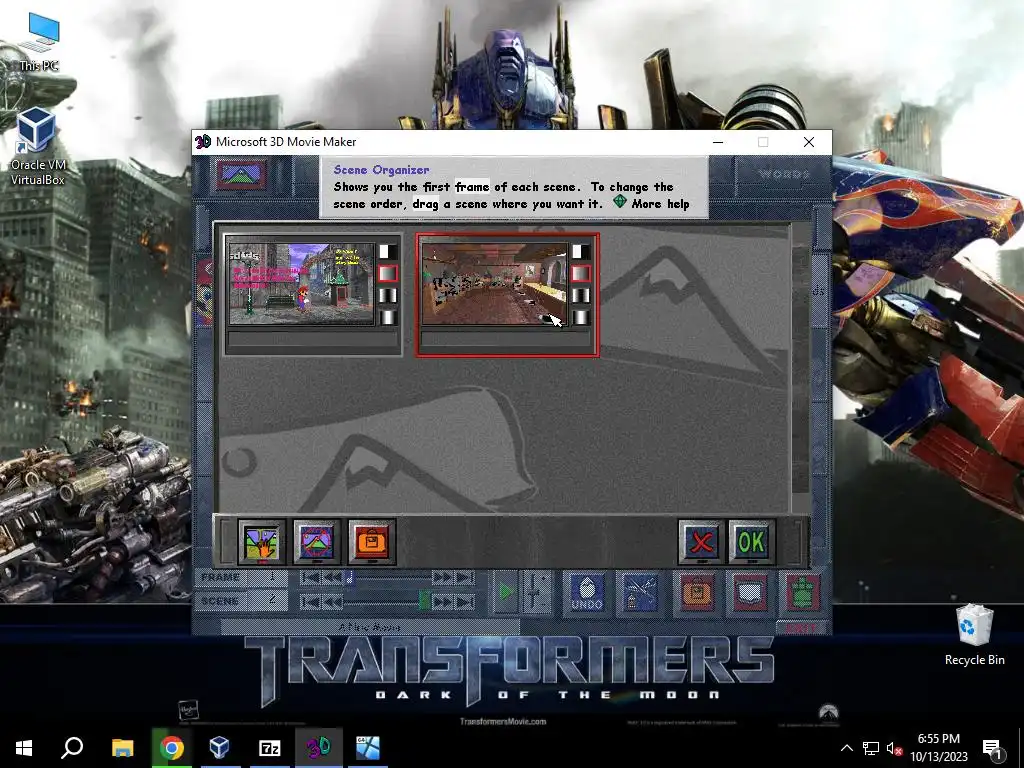The image size is (1024, 768).
Task: Rewind frames on the FRAME row
Action: (332, 577)
